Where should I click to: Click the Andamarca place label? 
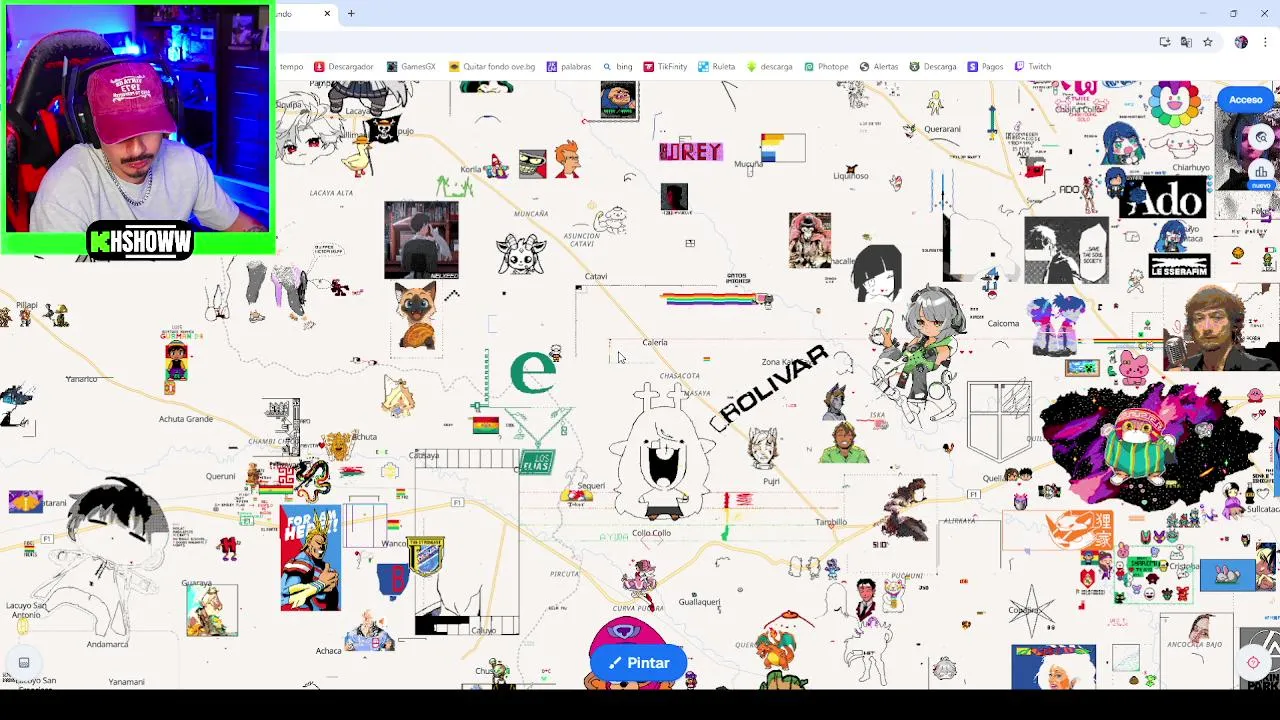[x=107, y=645]
